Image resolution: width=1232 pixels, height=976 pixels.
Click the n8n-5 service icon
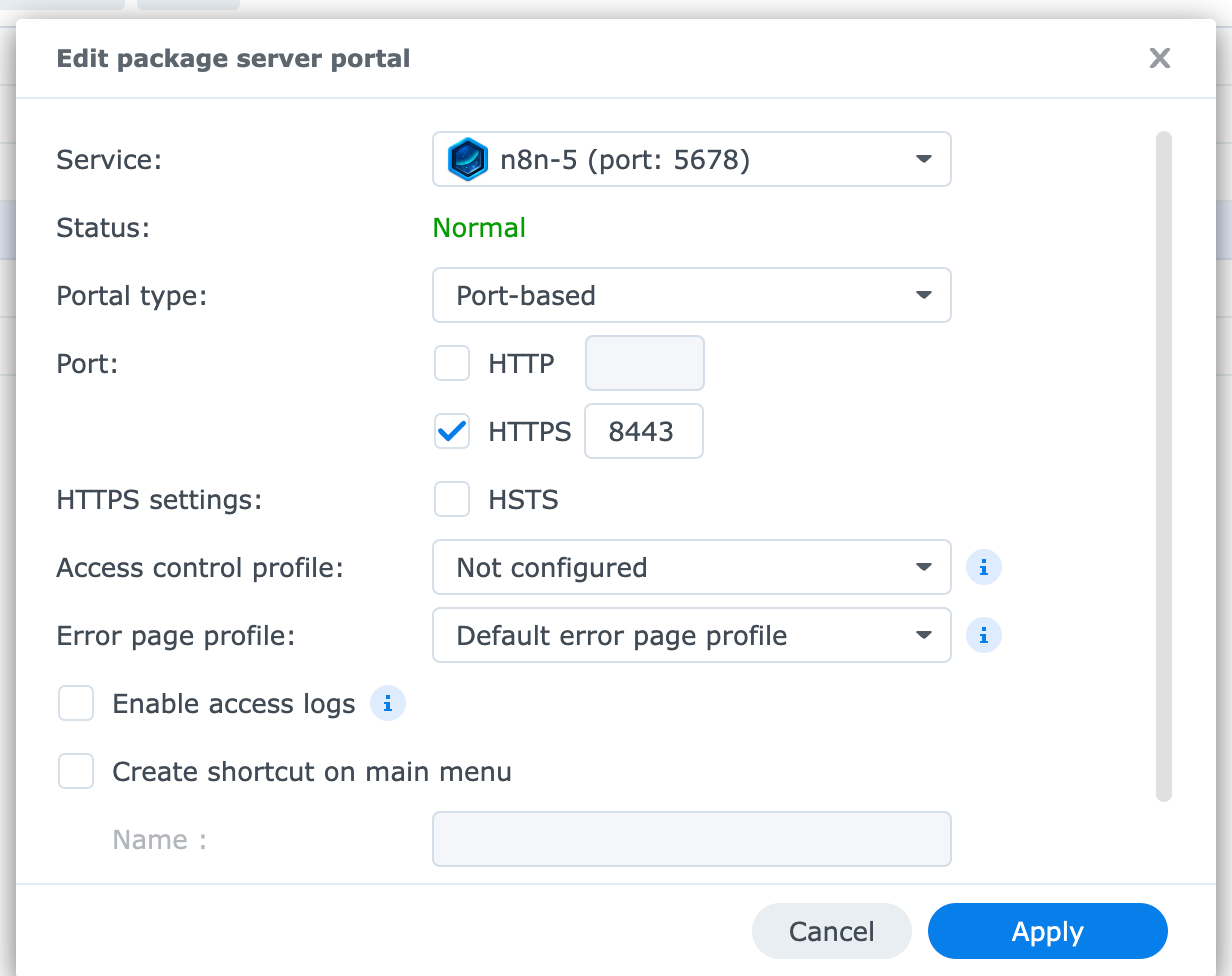tap(467, 160)
